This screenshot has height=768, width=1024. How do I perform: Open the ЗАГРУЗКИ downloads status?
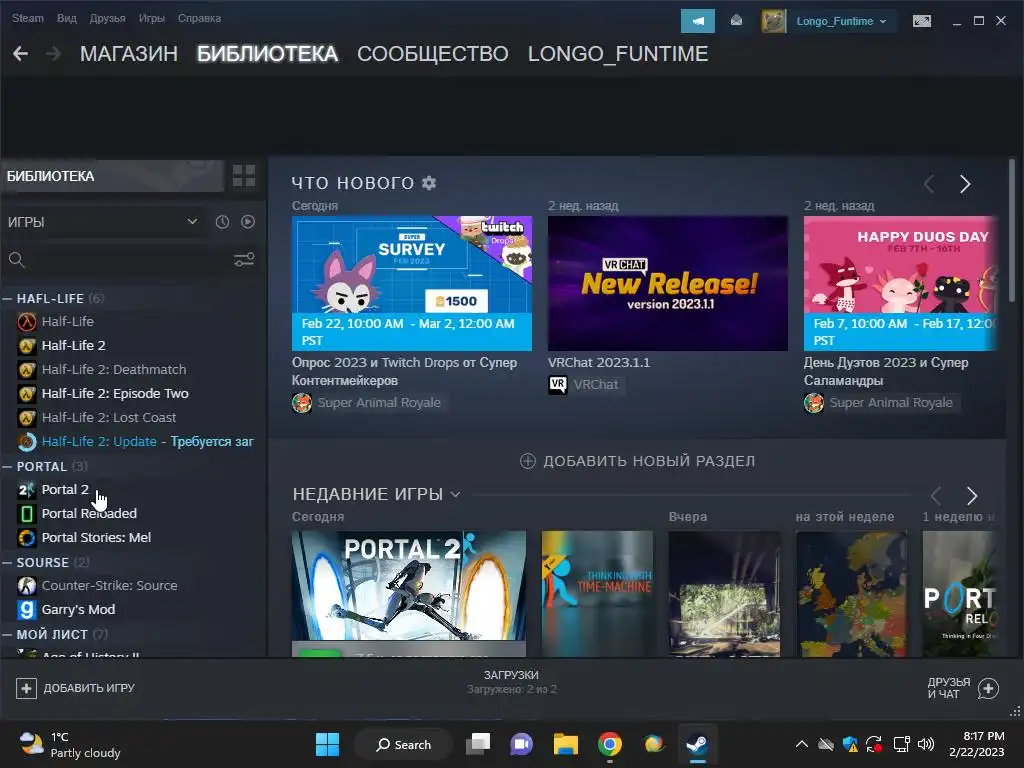511,681
